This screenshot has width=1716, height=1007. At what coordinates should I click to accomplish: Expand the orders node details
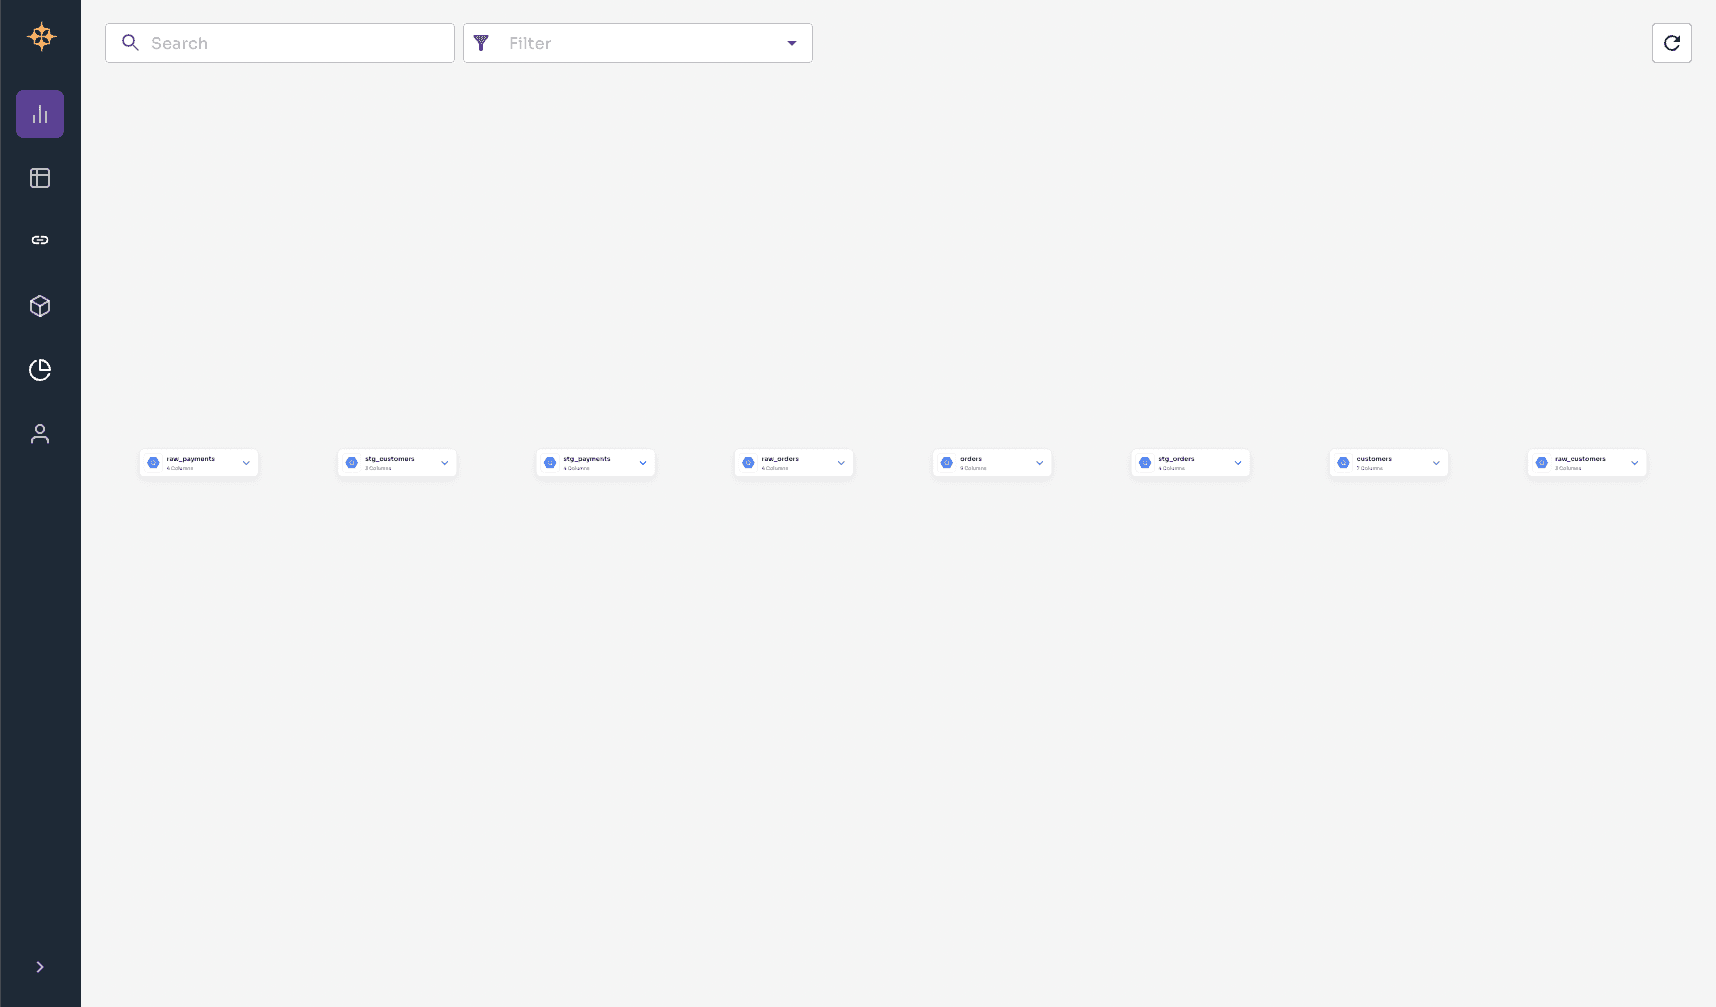tap(1038, 463)
